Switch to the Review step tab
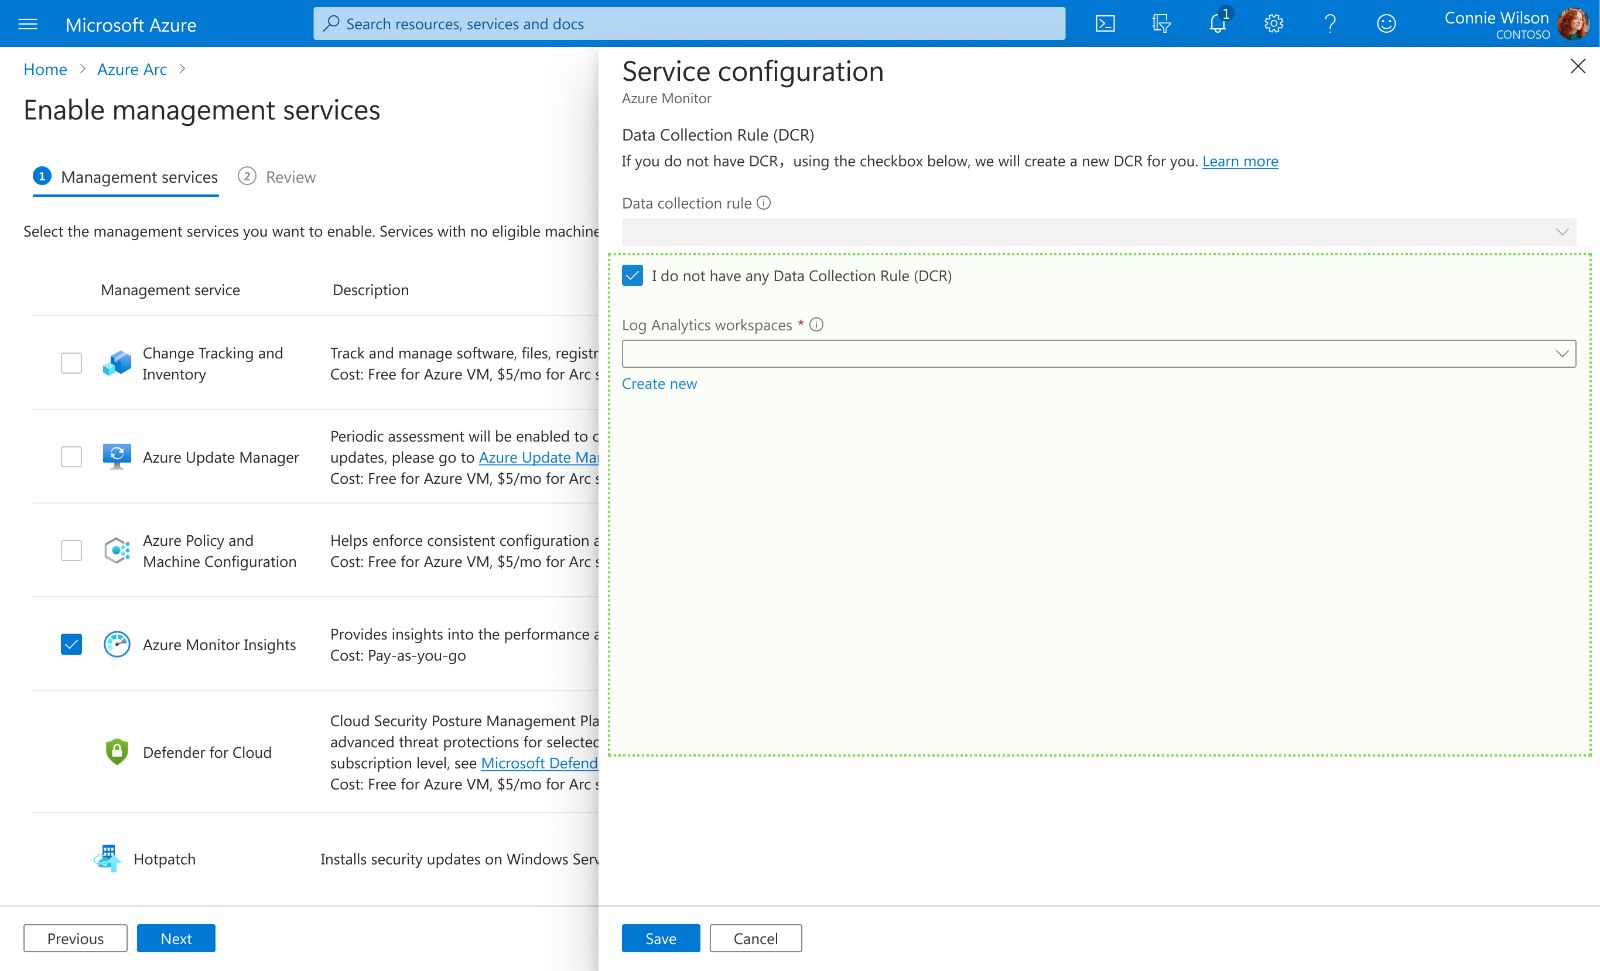This screenshot has width=1600, height=971. [x=277, y=177]
